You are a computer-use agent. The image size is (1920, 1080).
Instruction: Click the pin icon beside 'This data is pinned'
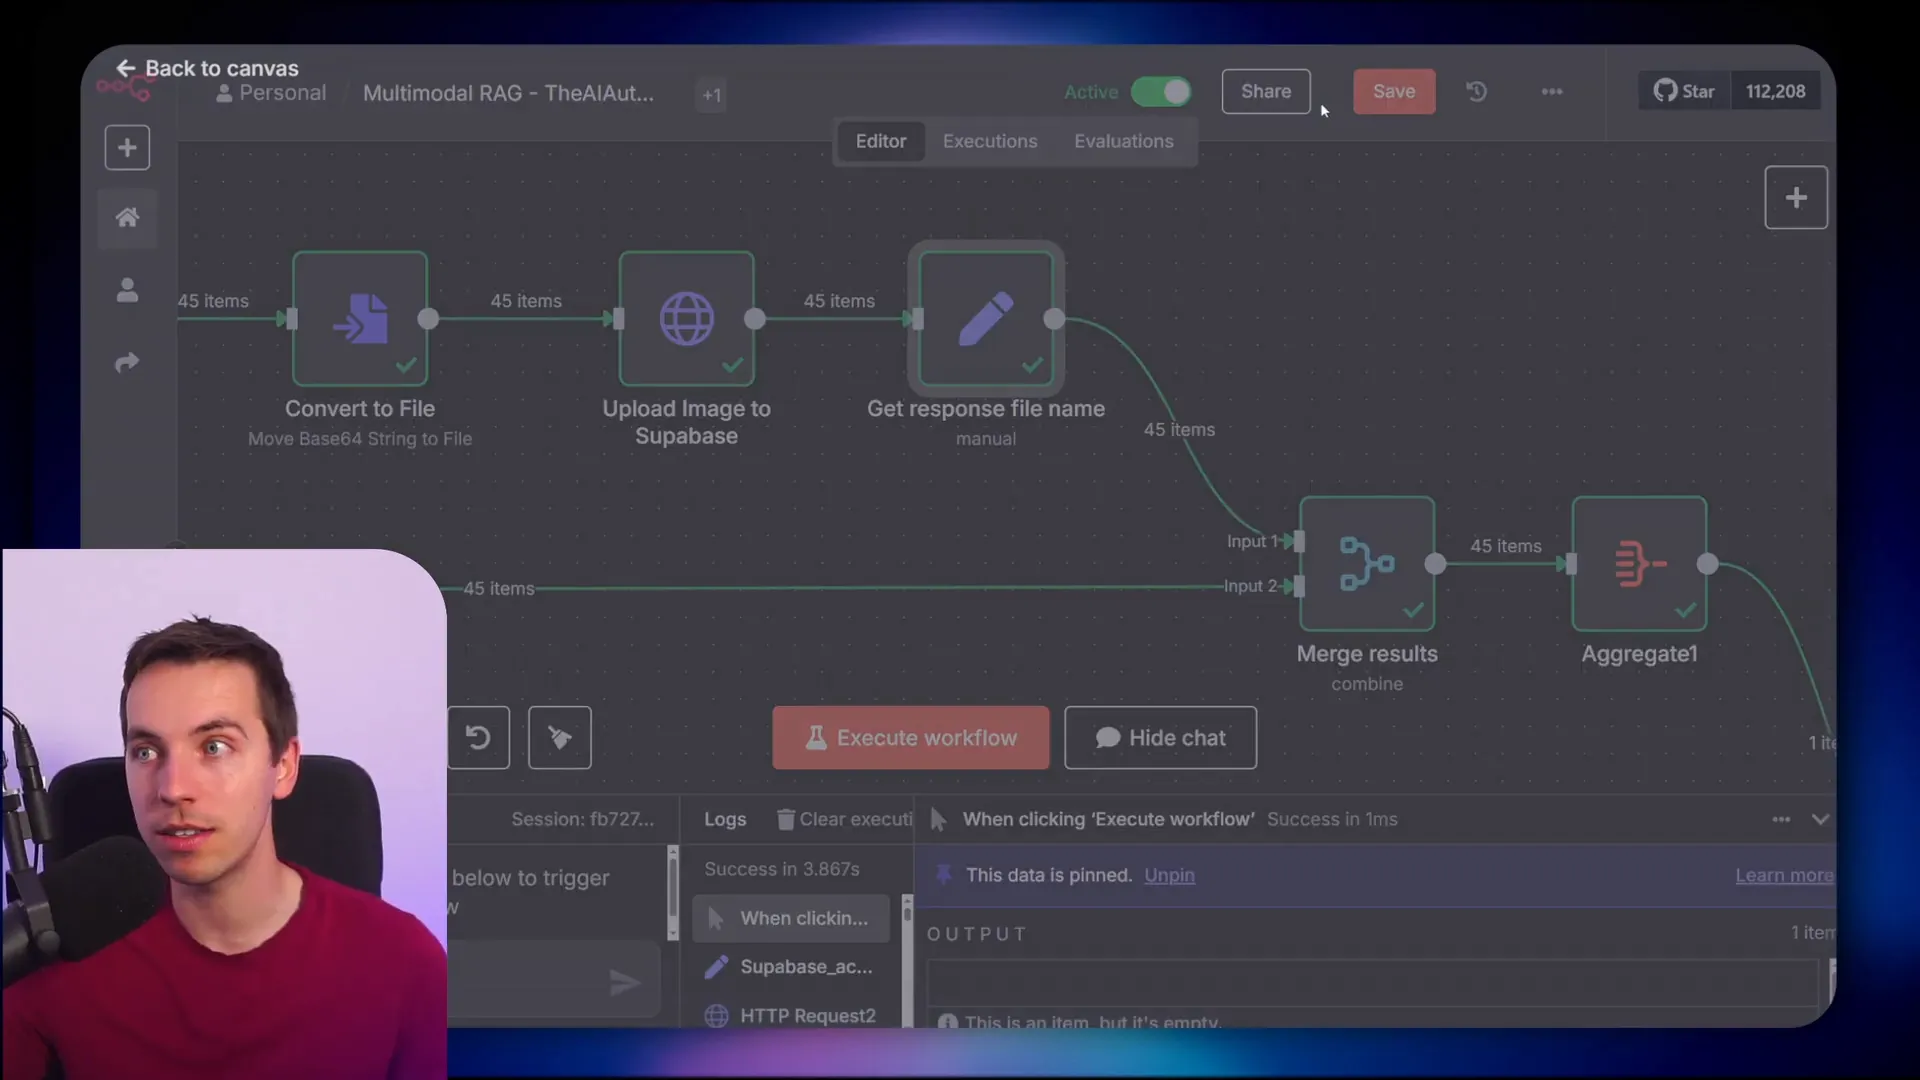(x=943, y=875)
